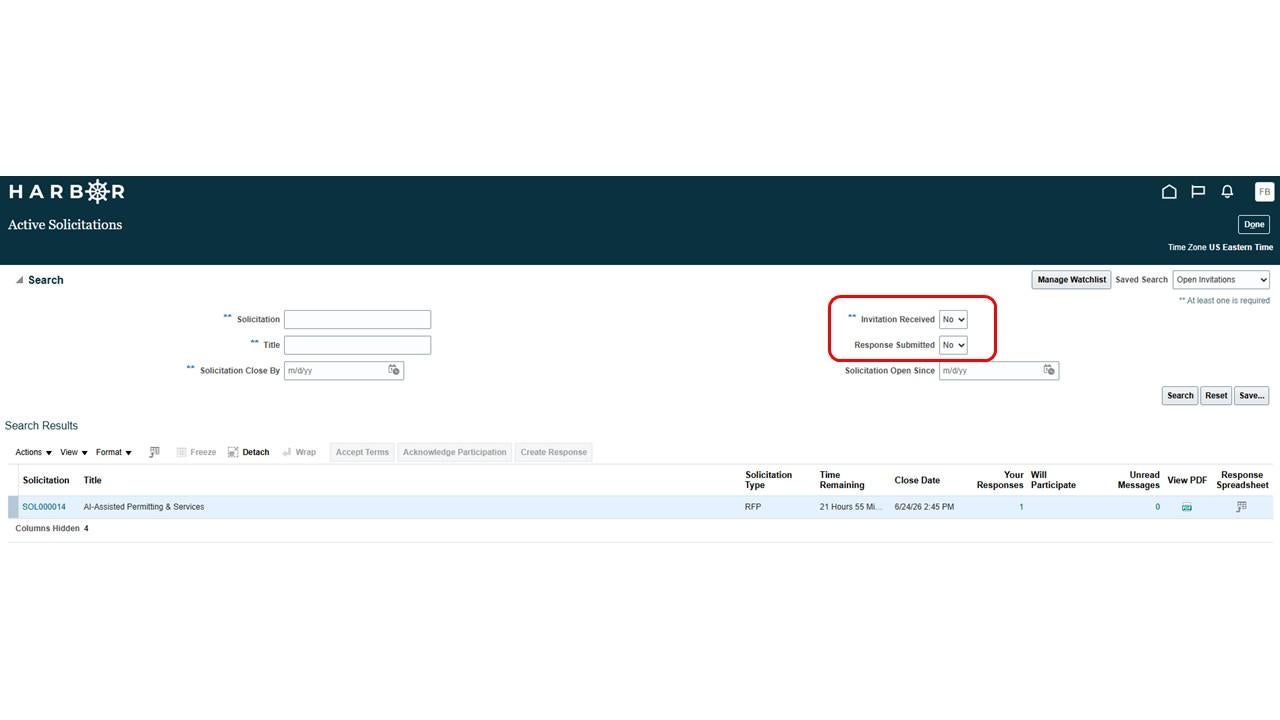The image size is (1280, 720).
Task: Sort by Solicitation column header
Action: point(46,480)
